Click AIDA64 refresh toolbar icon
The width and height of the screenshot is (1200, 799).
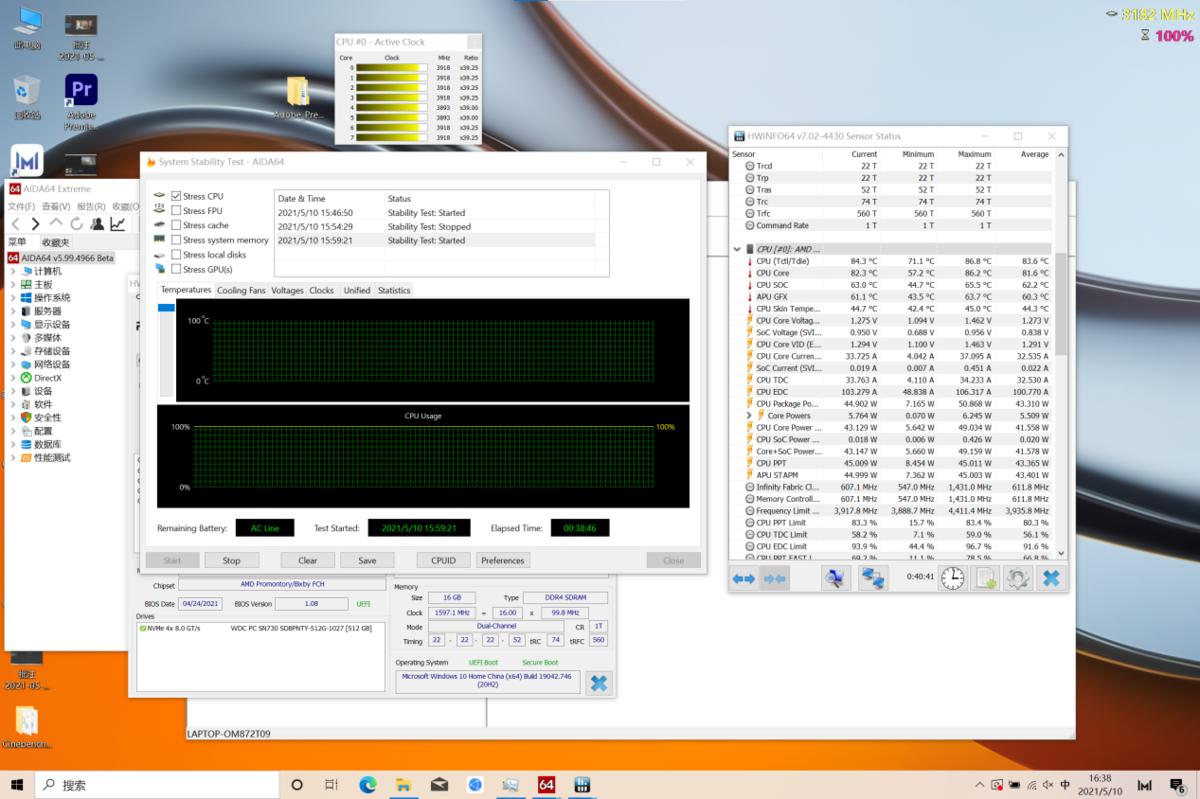click(78, 224)
